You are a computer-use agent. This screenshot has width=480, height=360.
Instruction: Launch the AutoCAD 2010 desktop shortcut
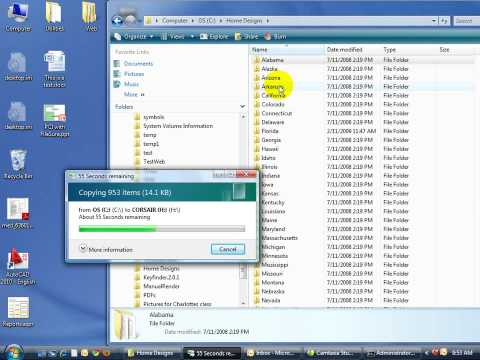pyautogui.click(x=18, y=267)
